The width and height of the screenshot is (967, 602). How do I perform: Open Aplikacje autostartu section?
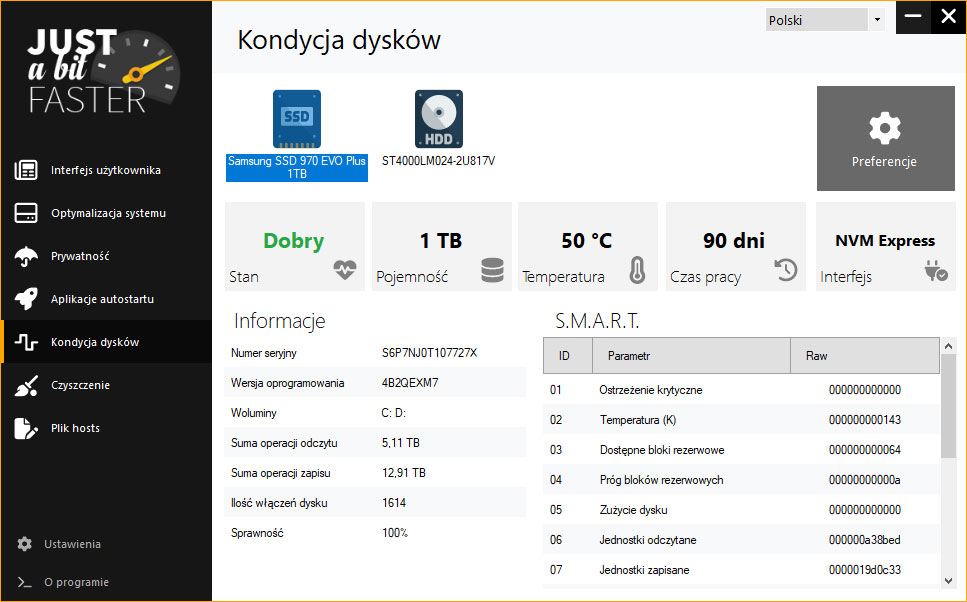click(x=106, y=299)
